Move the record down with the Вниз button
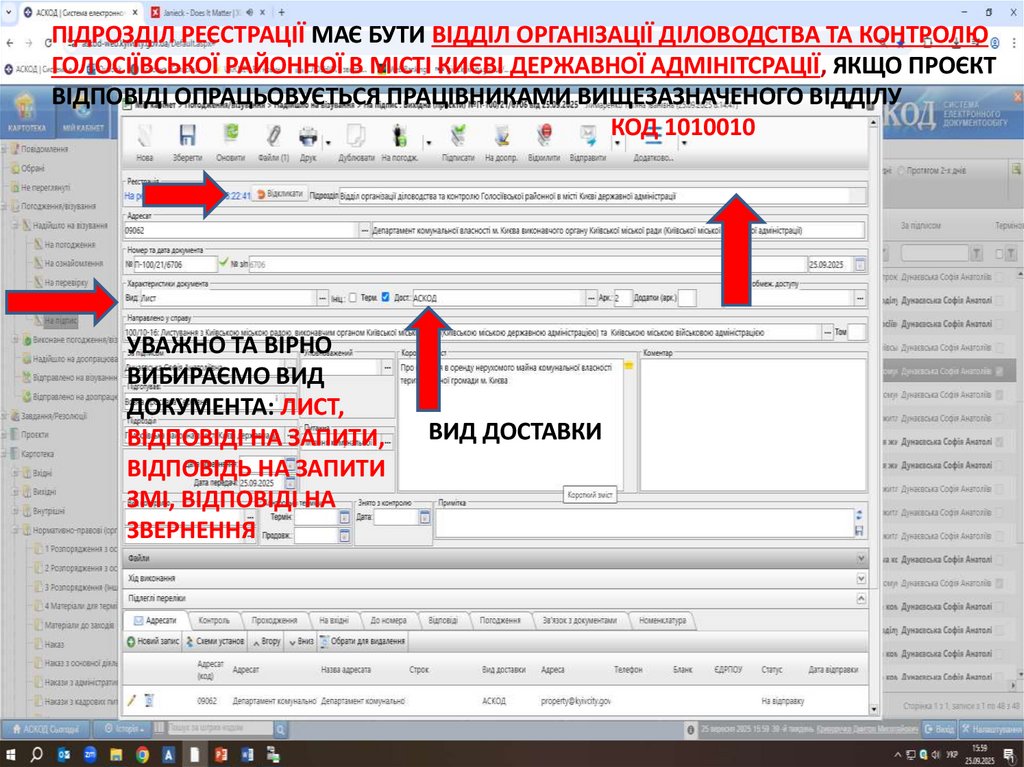The width and height of the screenshot is (1024, 767). (302, 641)
